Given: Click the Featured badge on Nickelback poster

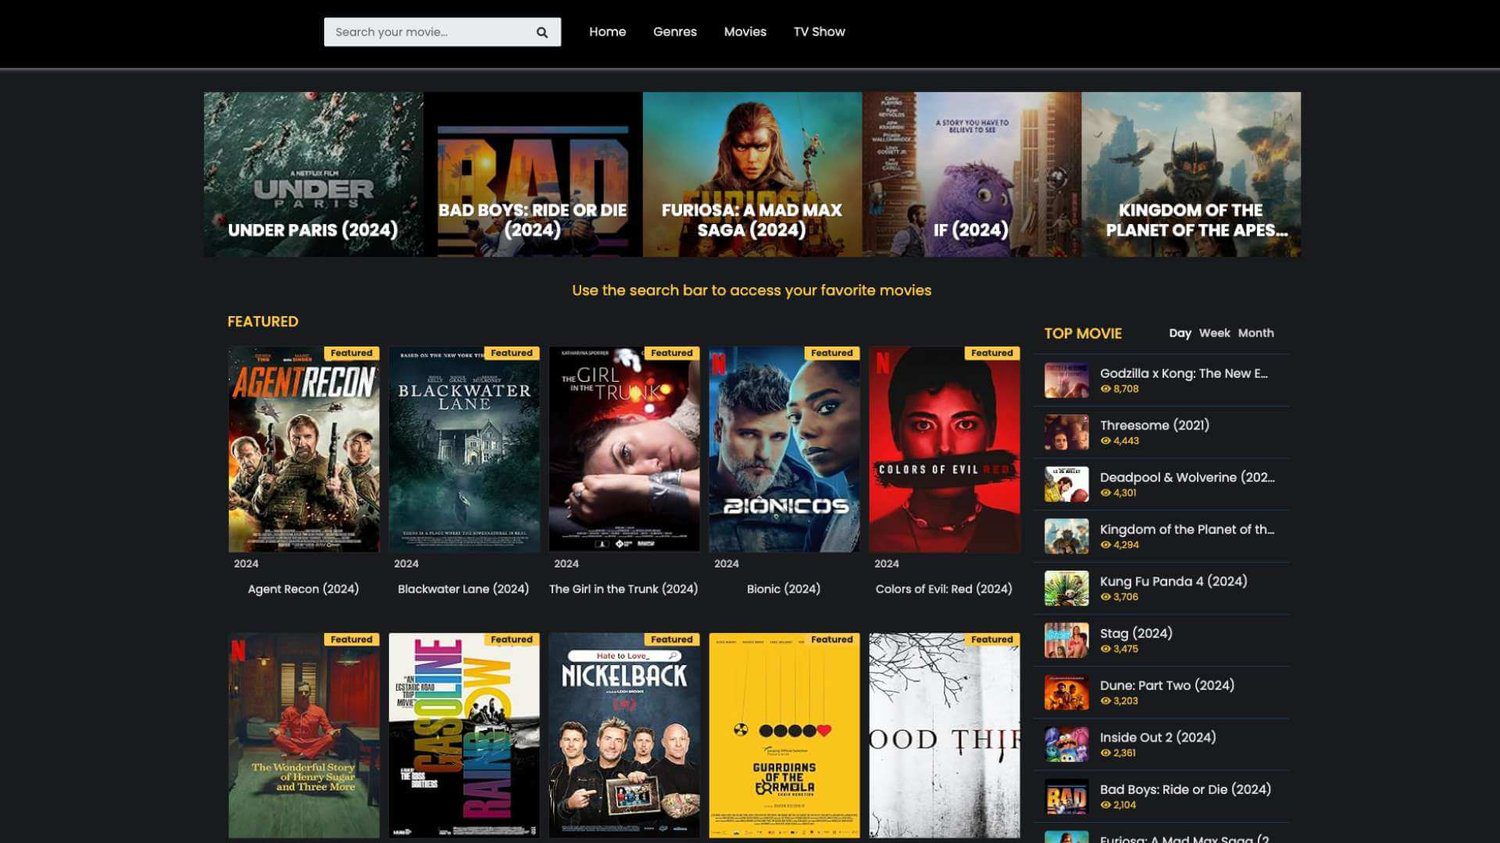Looking at the screenshot, I should tap(672, 639).
